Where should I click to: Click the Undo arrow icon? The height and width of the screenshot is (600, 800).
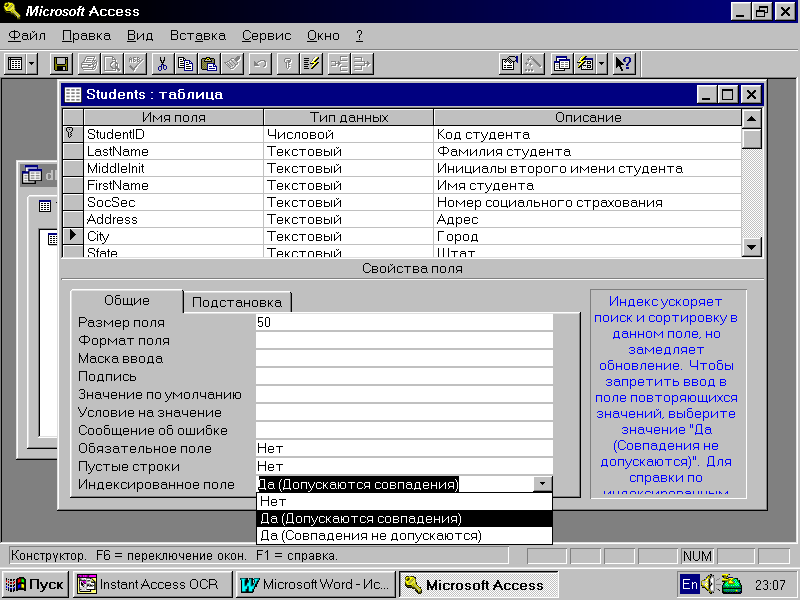pyautogui.click(x=260, y=64)
